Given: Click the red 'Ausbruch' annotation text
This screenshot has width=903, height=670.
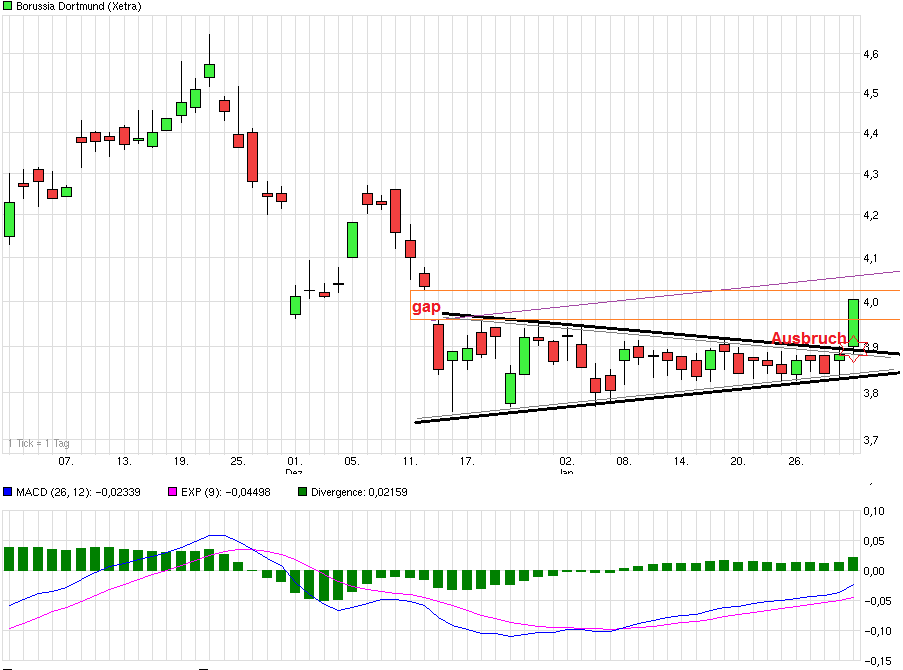Looking at the screenshot, I should [x=810, y=340].
